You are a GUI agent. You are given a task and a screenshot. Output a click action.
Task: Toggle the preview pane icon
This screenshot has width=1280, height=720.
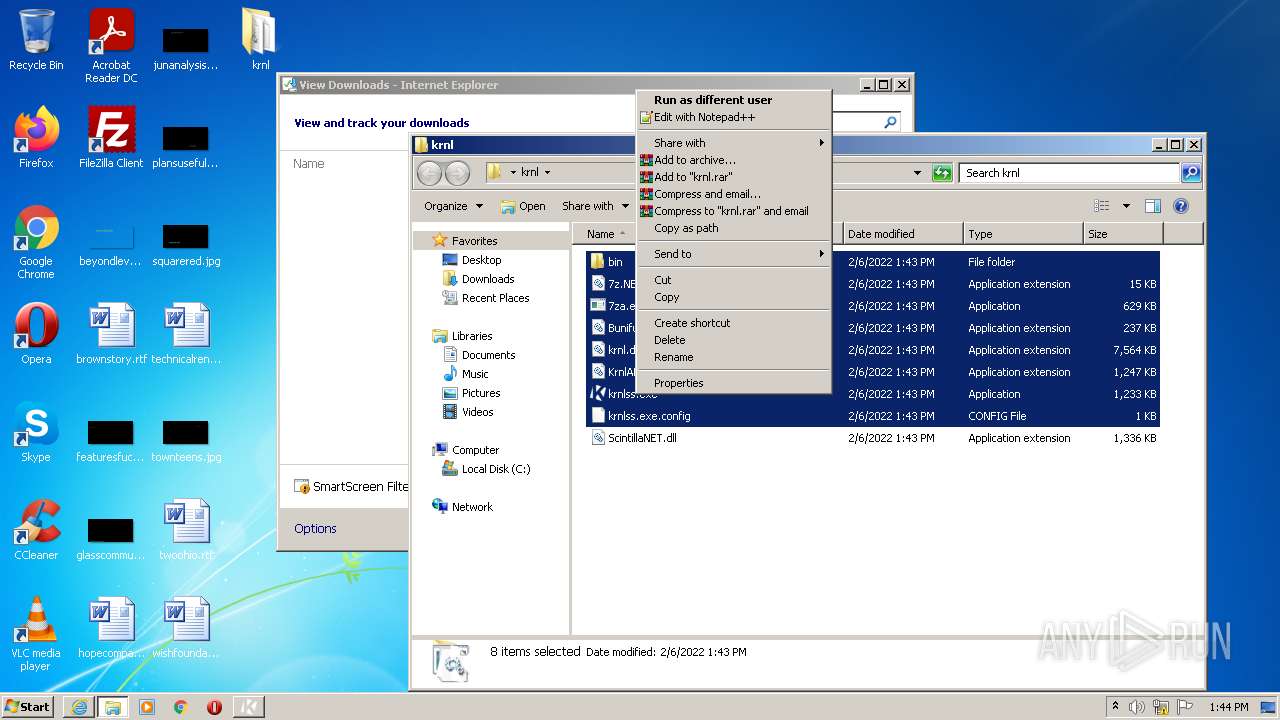(x=1152, y=206)
